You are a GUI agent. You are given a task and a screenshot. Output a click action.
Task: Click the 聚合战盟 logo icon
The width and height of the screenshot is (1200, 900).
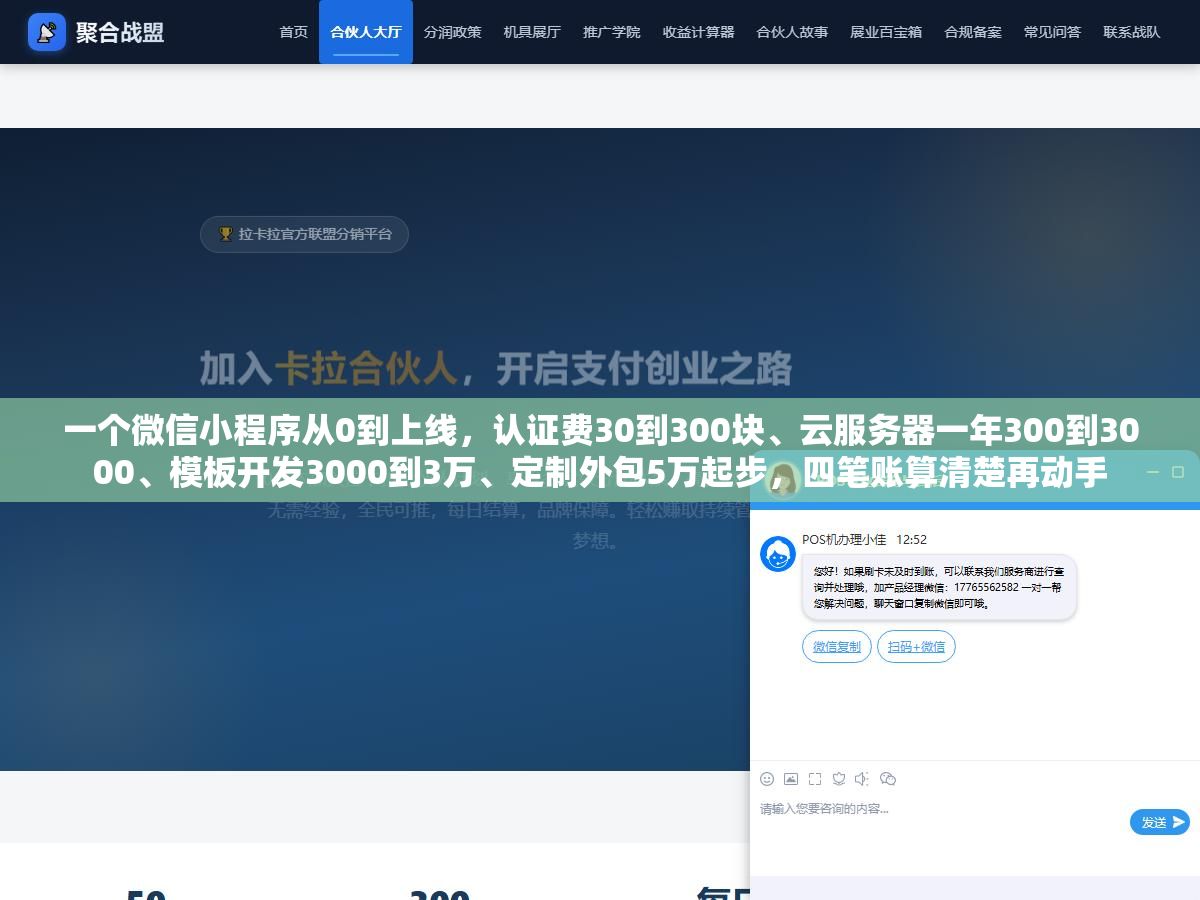click(x=47, y=32)
